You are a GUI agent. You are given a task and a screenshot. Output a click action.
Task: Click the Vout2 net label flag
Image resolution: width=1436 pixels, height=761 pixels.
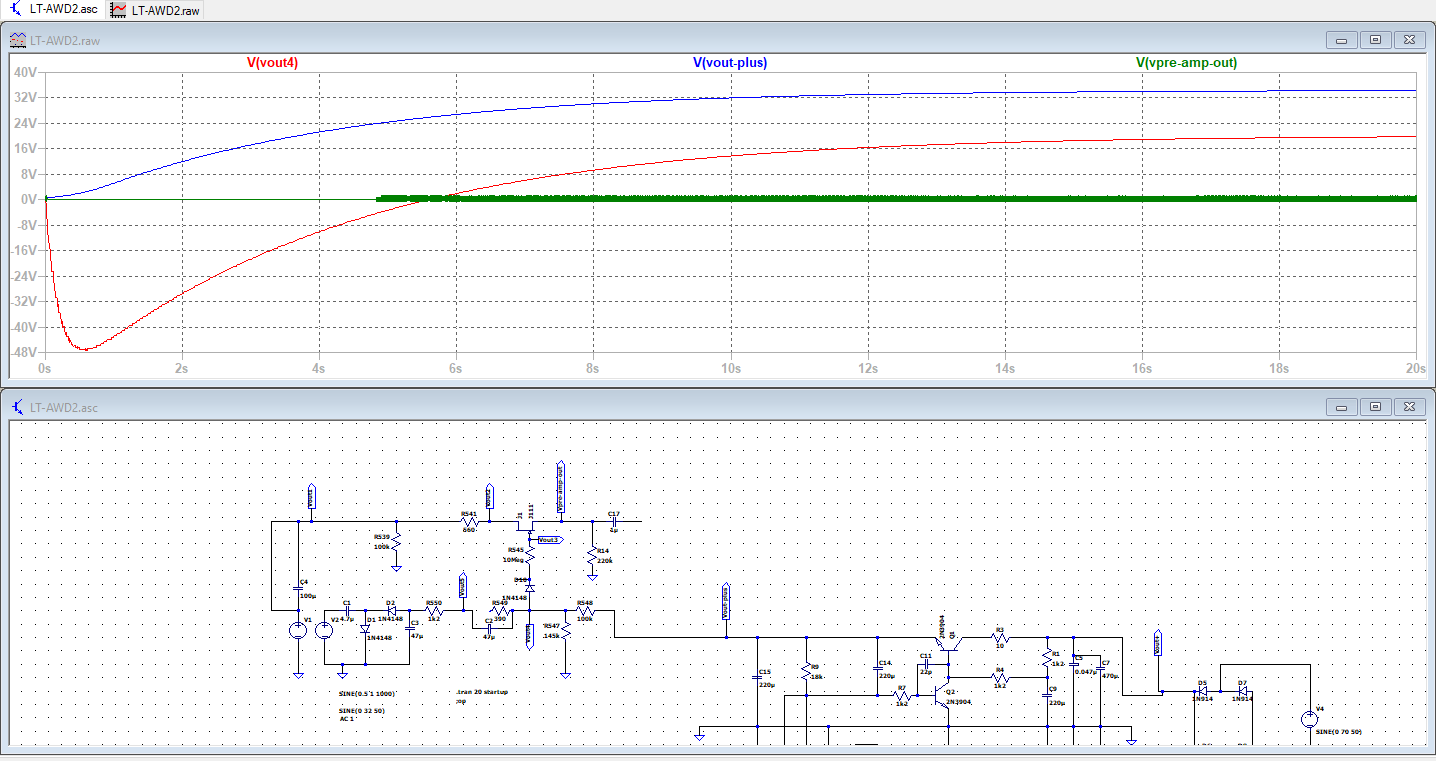pos(490,497)
